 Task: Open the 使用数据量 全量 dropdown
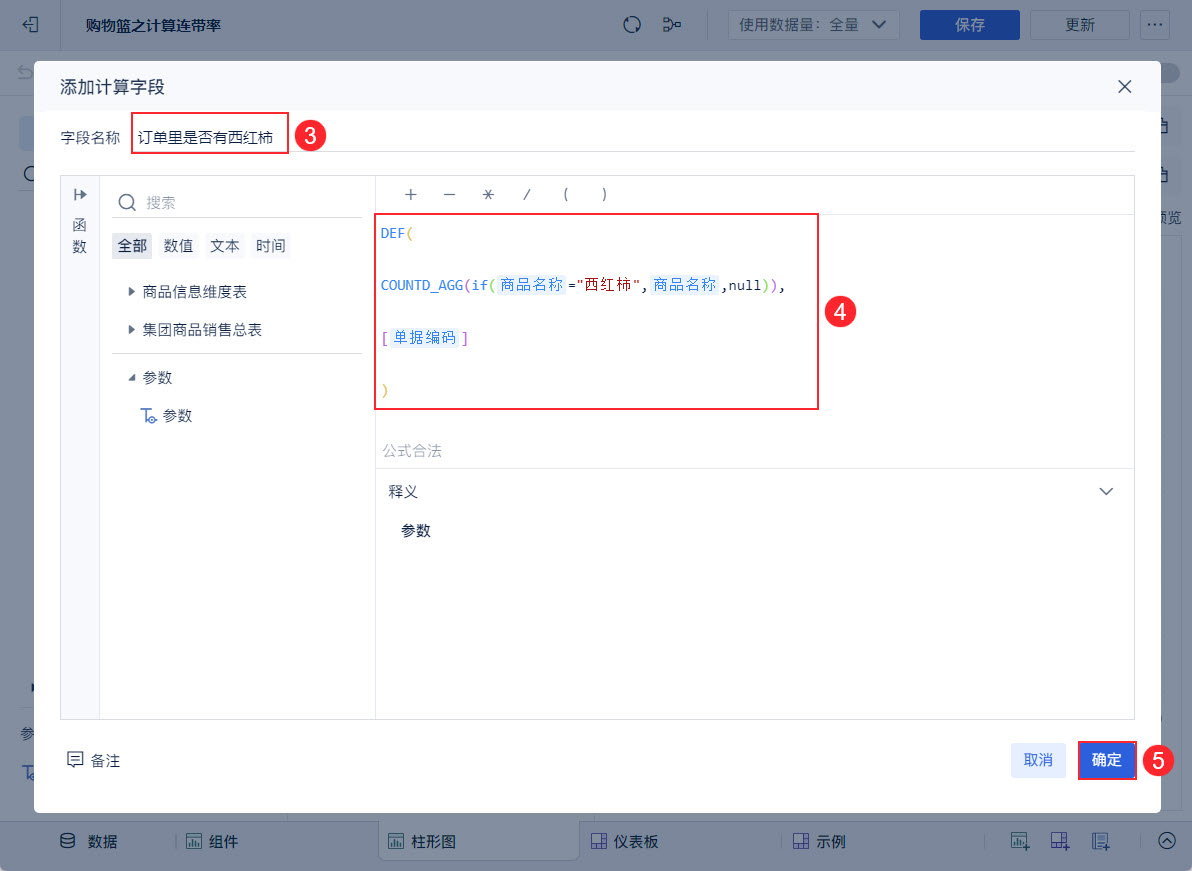click(x=813, y=25)
